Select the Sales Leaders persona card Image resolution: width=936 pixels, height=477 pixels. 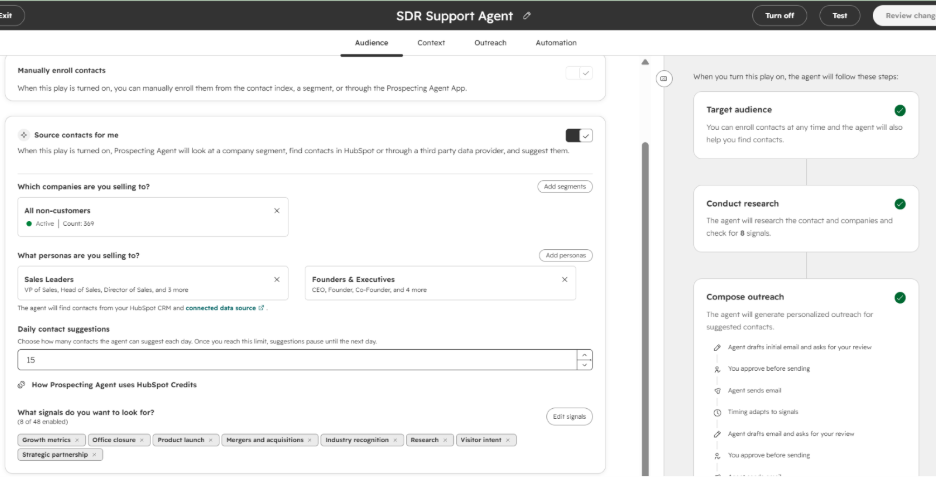153,283
